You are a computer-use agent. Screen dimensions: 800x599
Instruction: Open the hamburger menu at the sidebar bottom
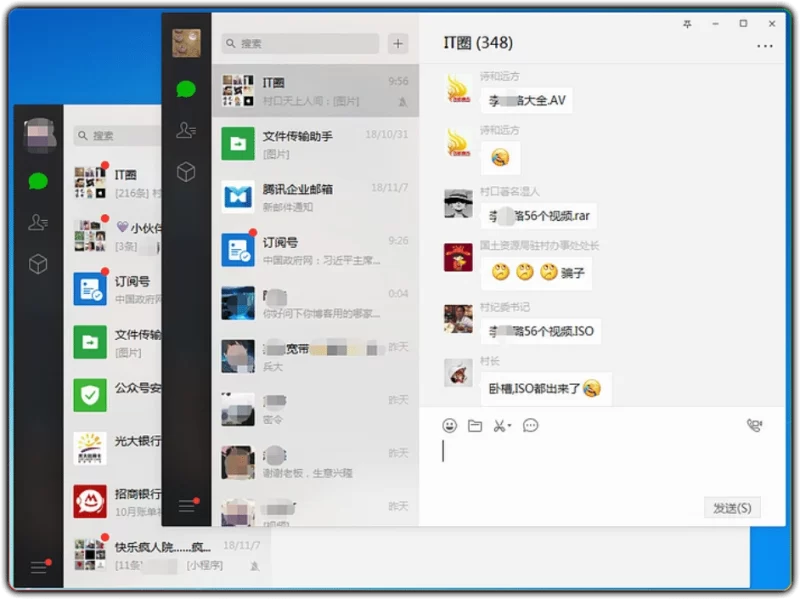[186, 505]
